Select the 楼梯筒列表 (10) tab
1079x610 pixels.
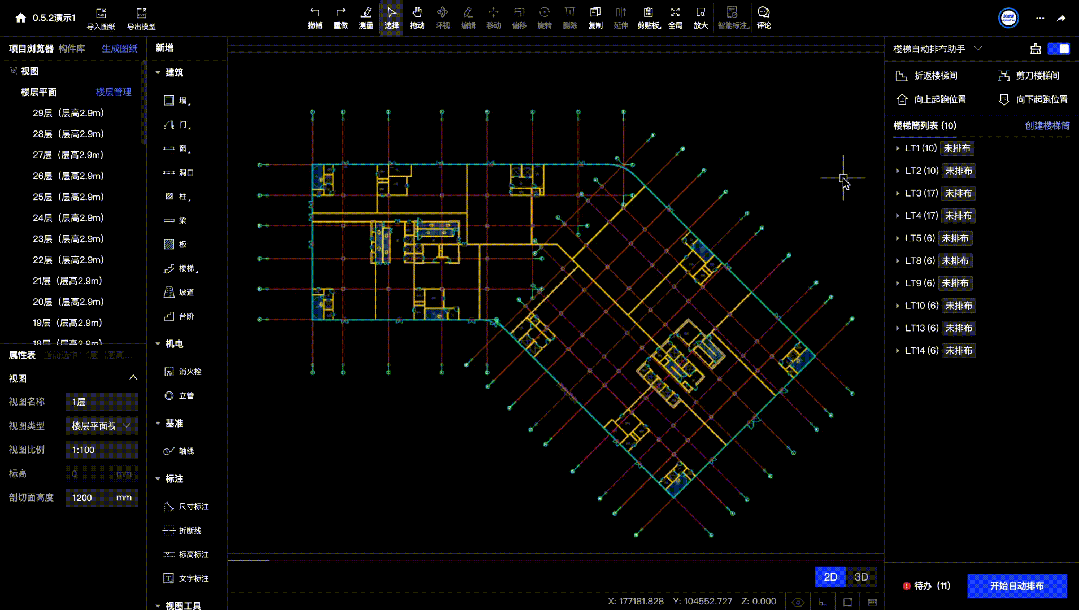(x=925, y=126)
